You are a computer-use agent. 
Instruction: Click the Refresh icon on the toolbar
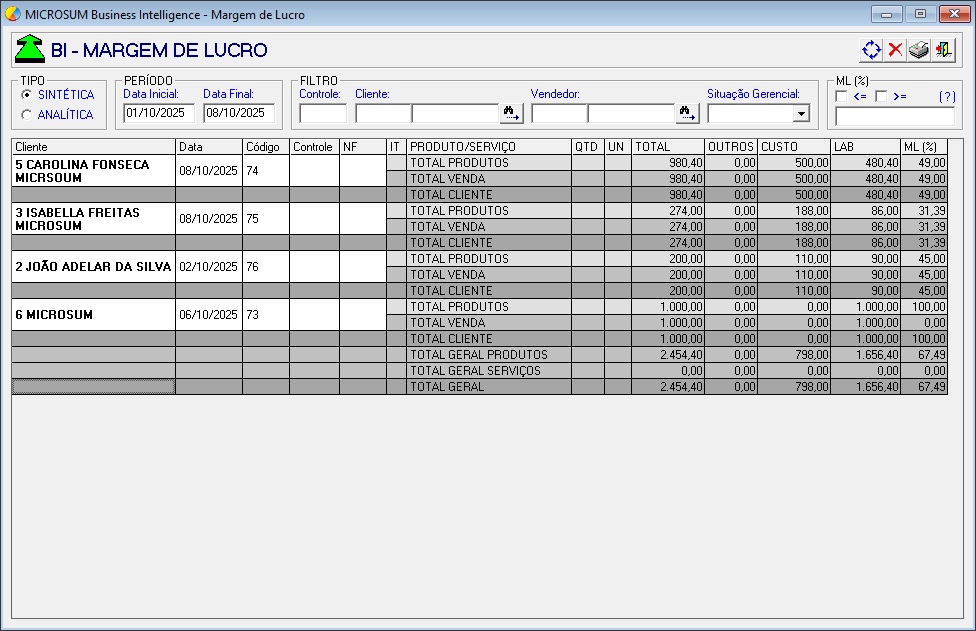coord(871,48)
